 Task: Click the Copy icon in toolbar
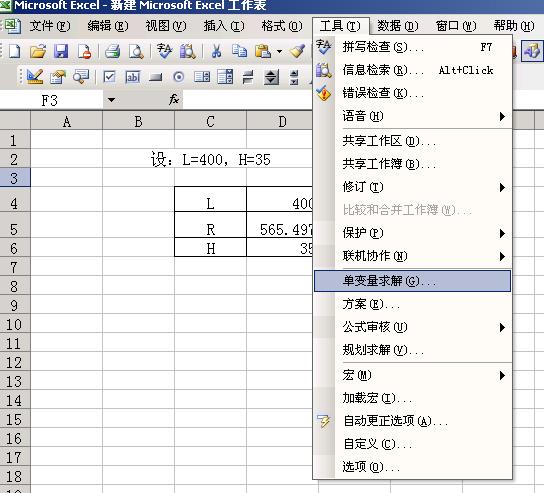[239, 52]
